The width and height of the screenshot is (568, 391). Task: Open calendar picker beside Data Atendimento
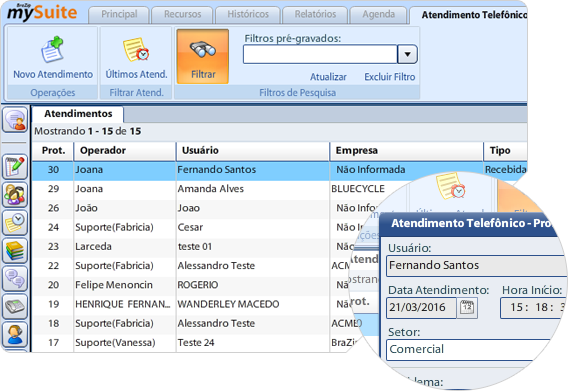click(x=467, y=308)
